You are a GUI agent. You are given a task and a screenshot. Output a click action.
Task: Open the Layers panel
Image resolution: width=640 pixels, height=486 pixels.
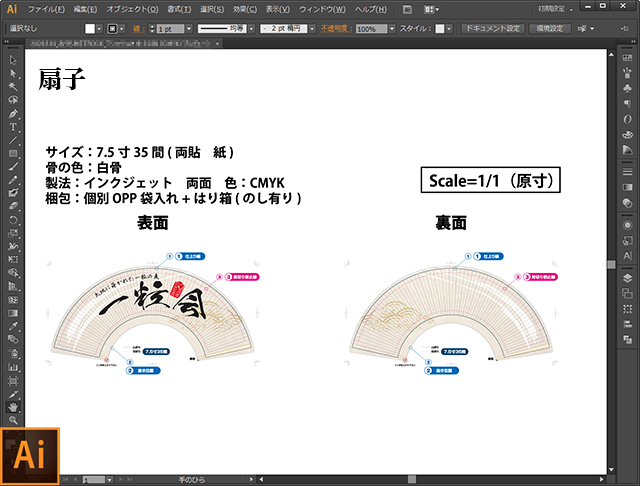(x=627, y=278)
